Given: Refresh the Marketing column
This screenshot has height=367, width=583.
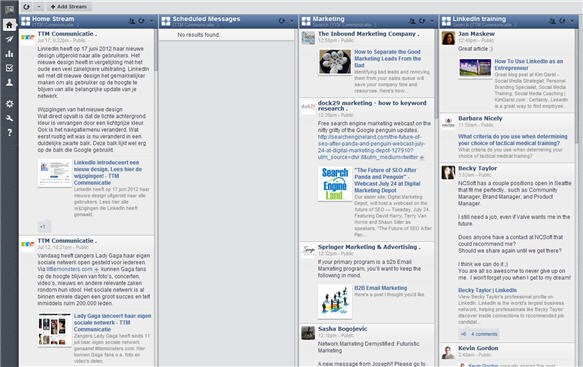Looking at the screenshot, I should (x=422, y=21).
